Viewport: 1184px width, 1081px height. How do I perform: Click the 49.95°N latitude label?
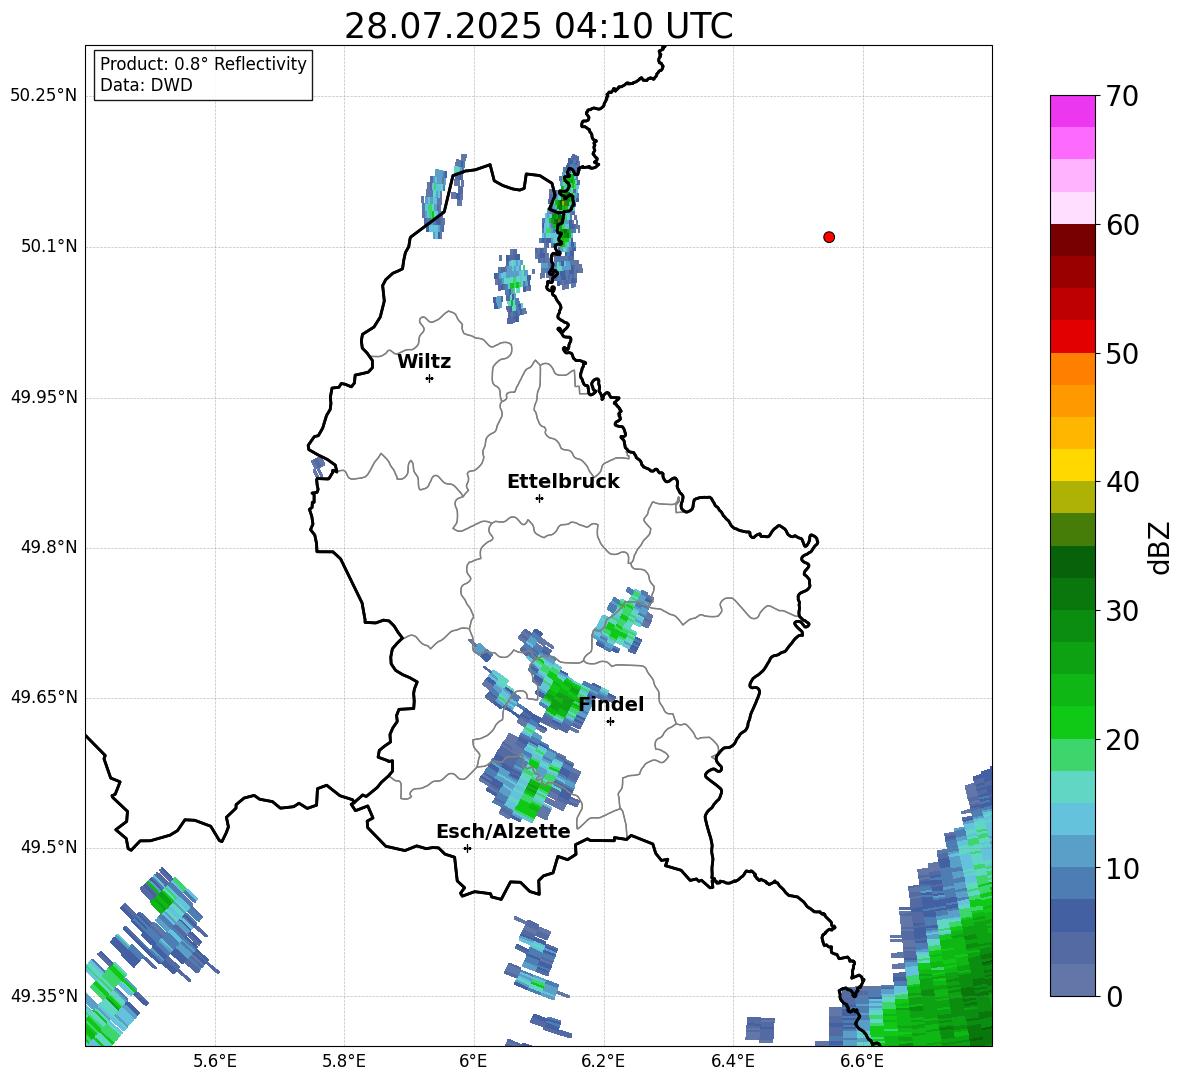[44, 397]
